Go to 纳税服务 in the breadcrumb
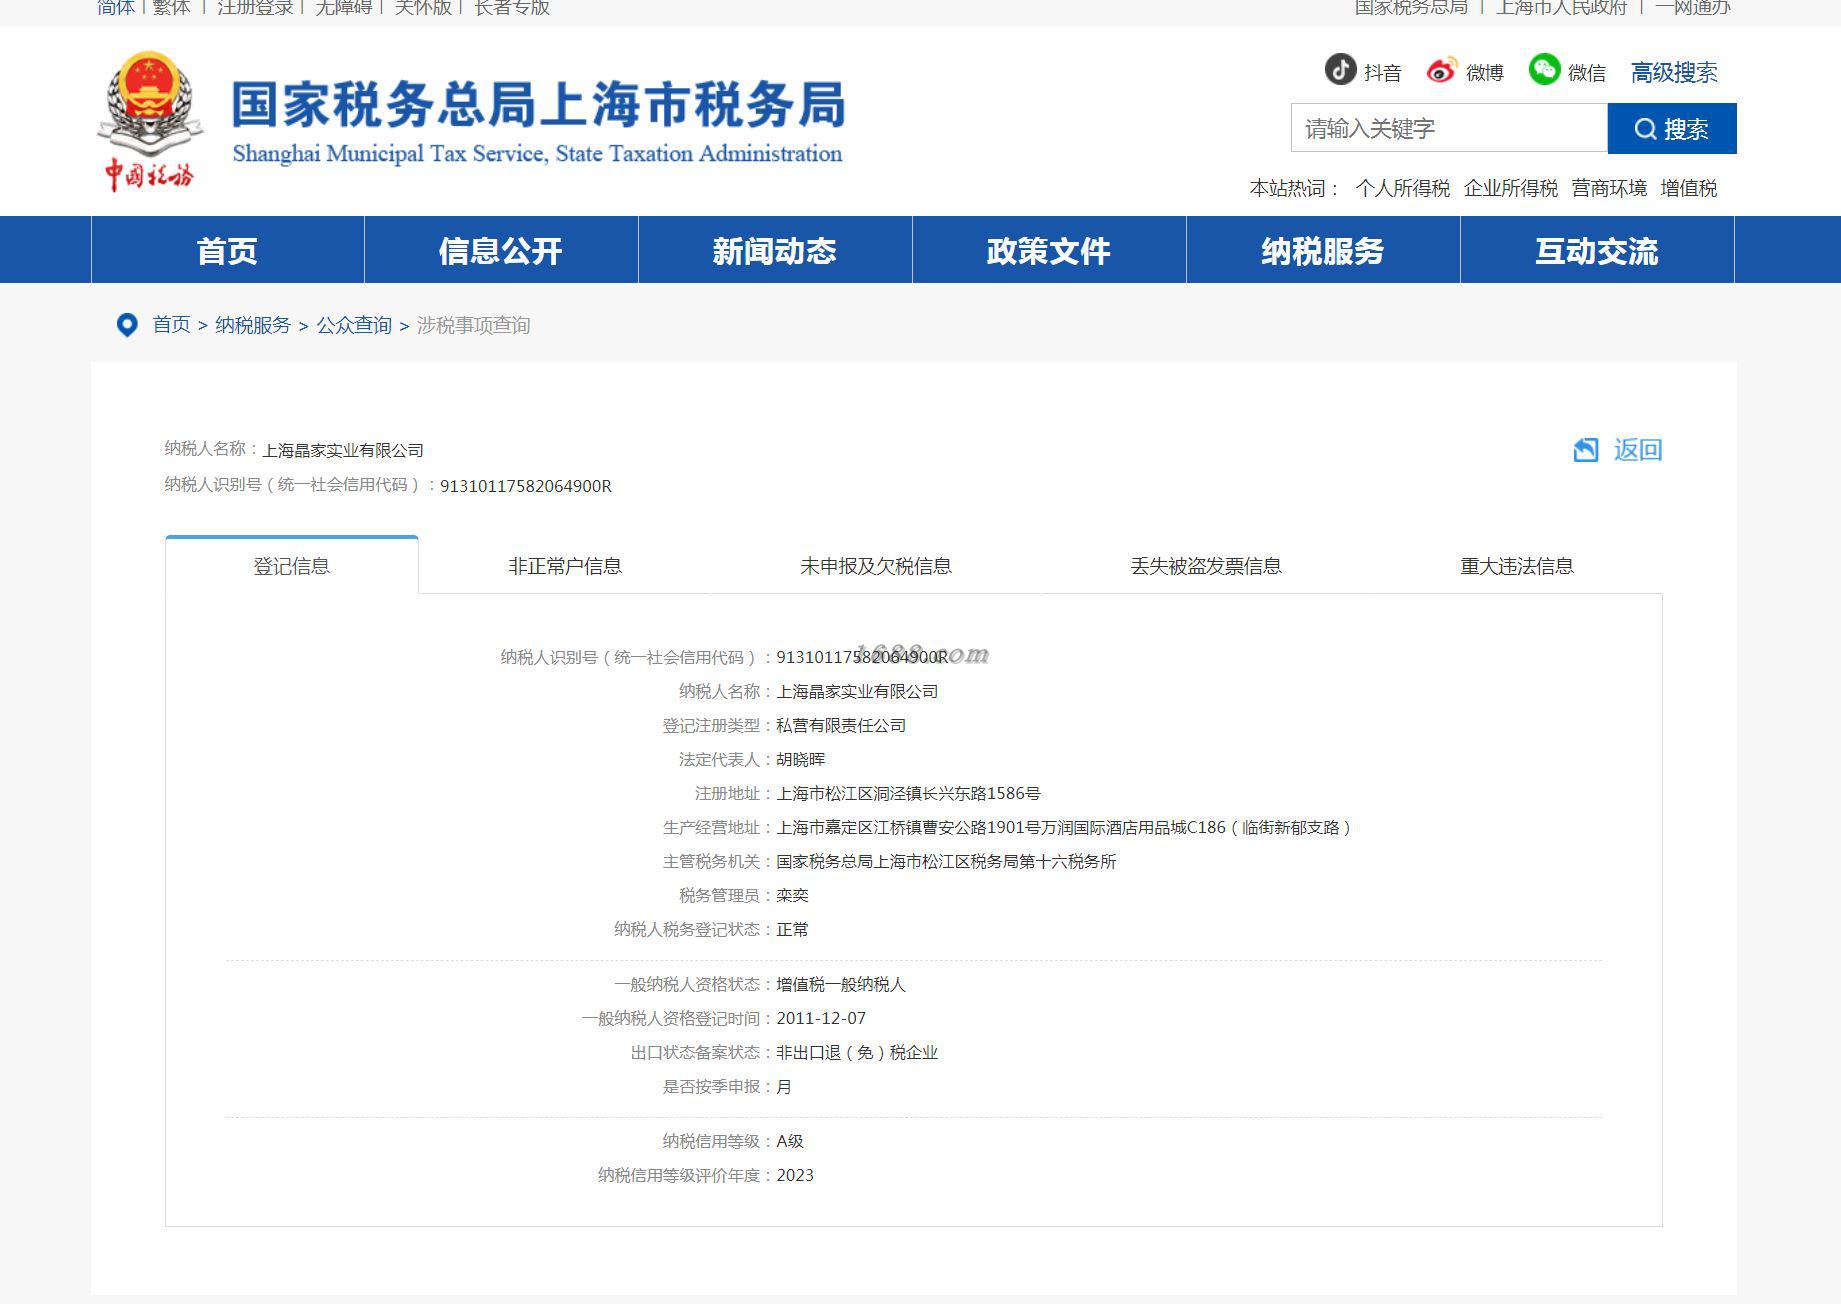The height and width of the screenshot is (1304, 1841). (253, 325)
